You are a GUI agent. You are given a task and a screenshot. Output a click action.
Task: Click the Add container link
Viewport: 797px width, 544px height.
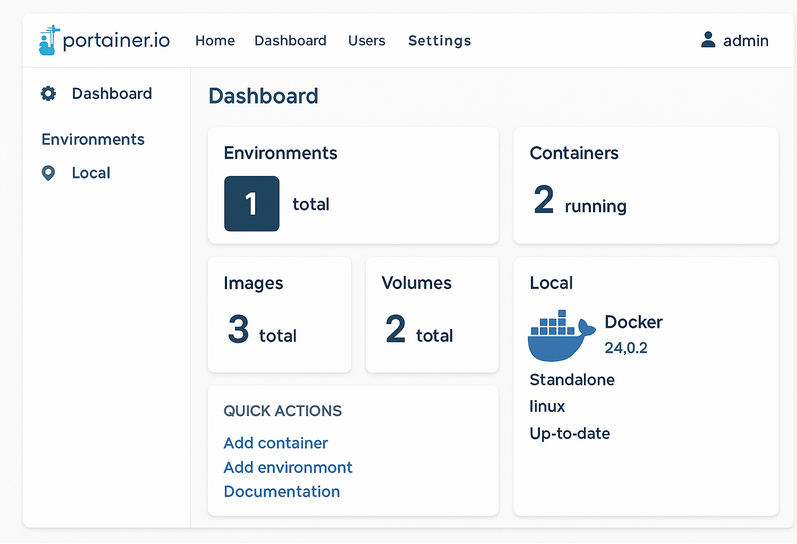[x=276, y=443]
